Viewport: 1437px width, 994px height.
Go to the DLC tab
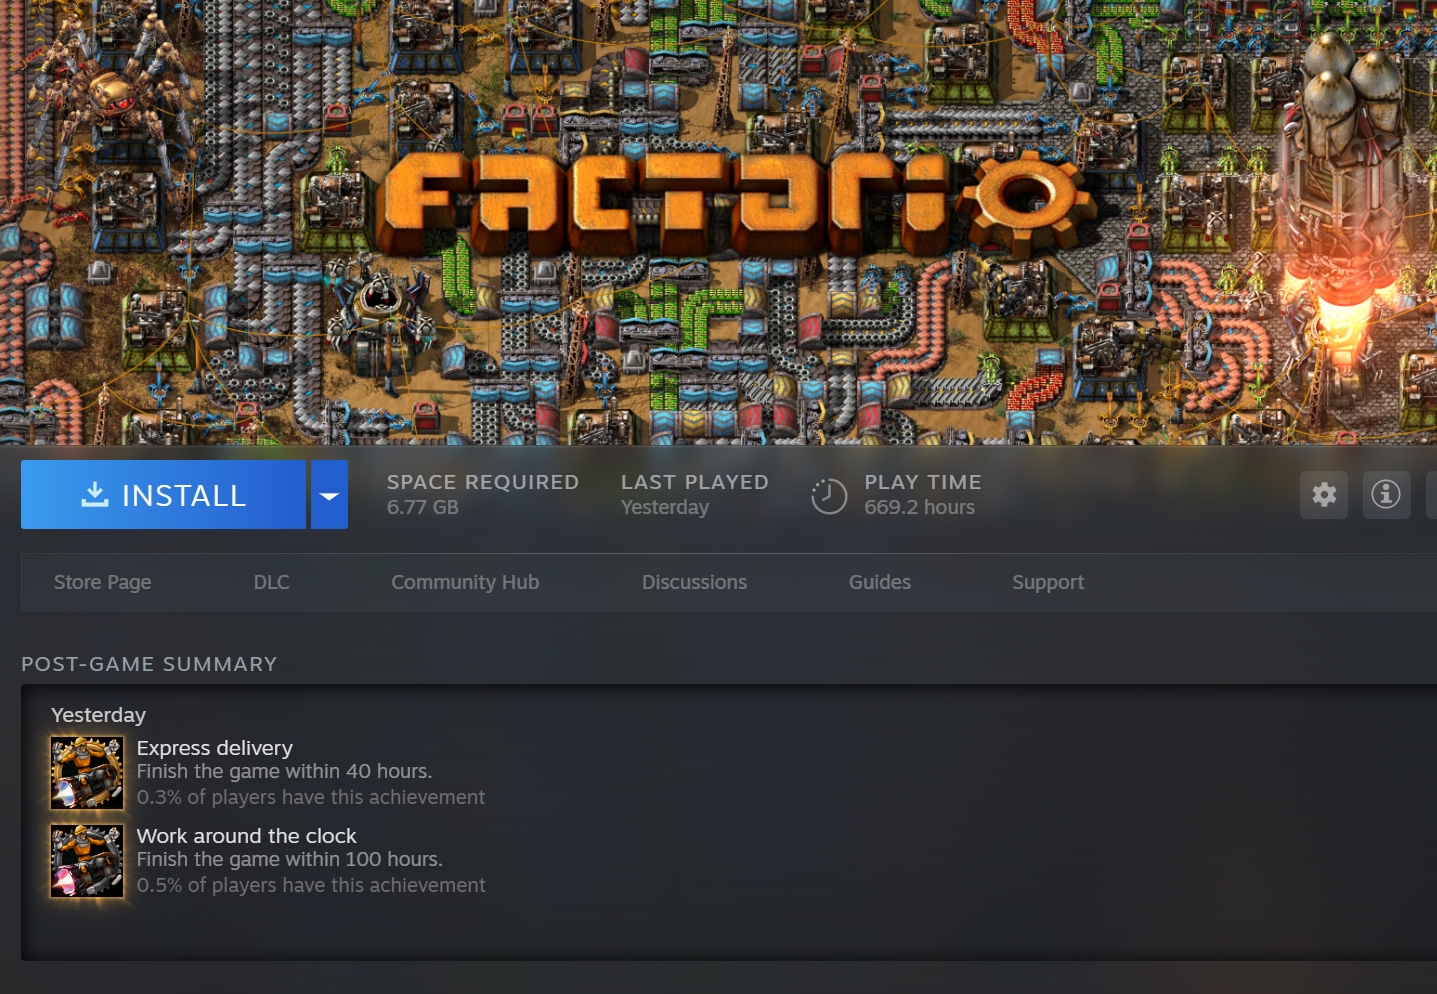pyautogui.click(x=271, y=582)
